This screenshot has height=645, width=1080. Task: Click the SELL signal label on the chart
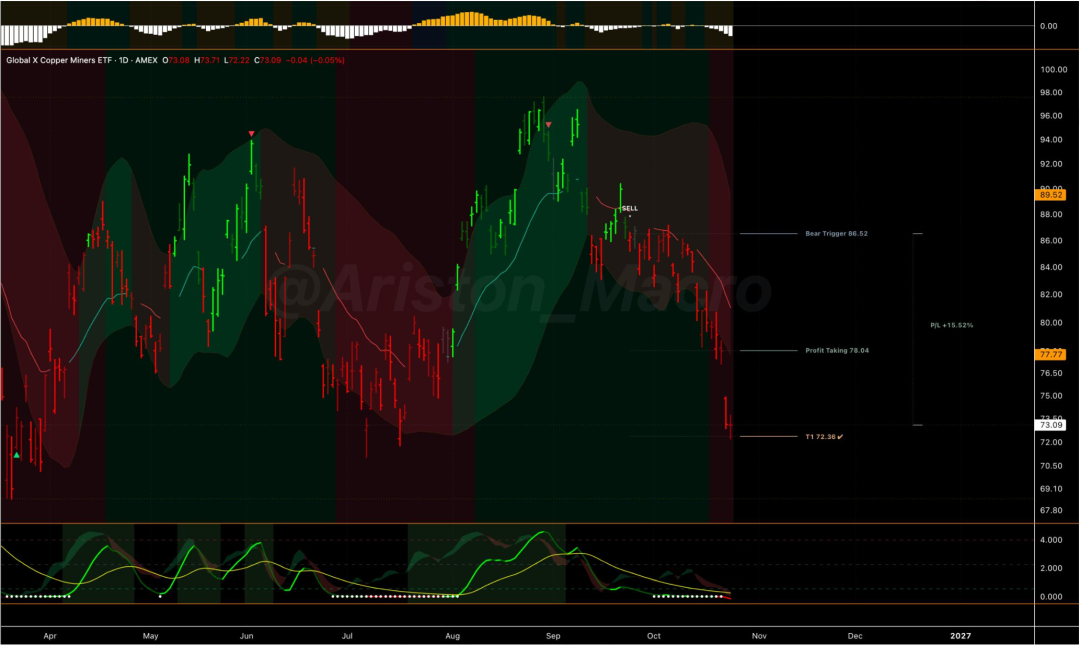coord(630,208)
